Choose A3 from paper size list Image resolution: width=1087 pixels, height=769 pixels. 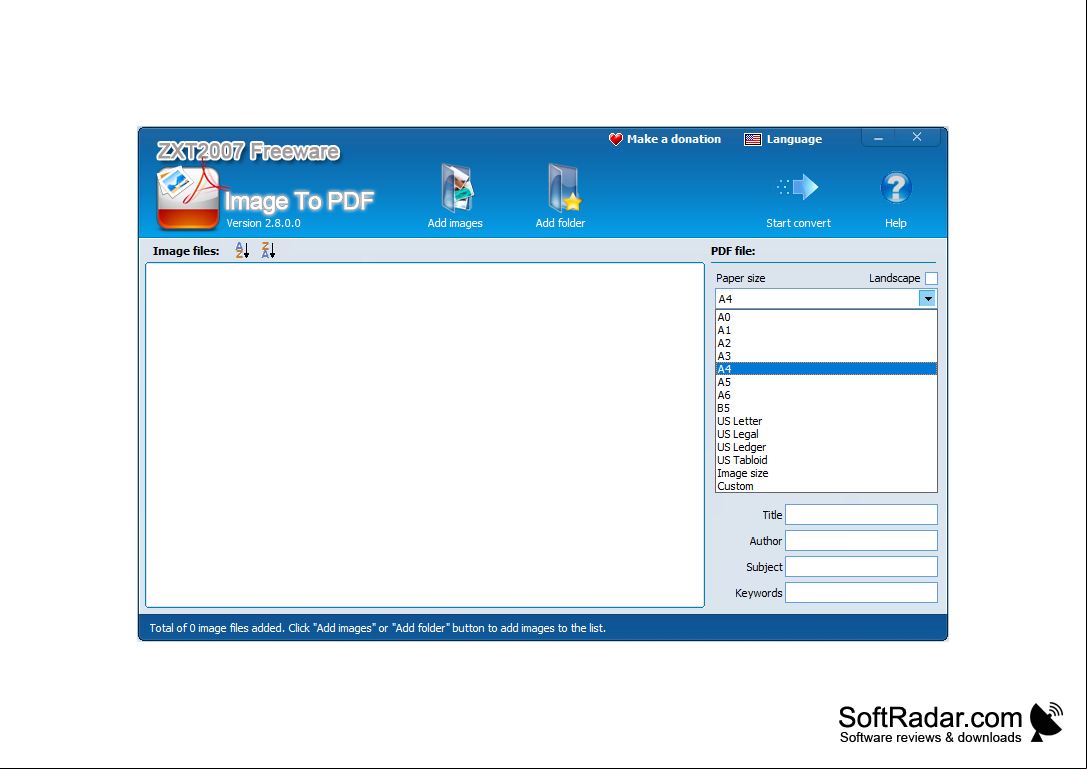point(826,356)
